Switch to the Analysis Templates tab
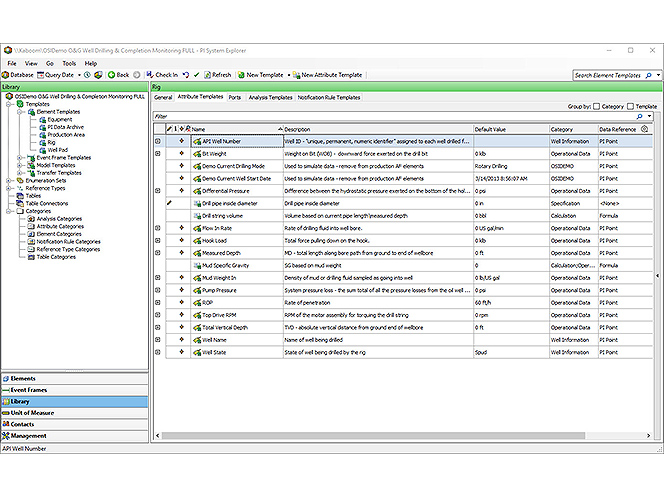 [x=270, y=98]
